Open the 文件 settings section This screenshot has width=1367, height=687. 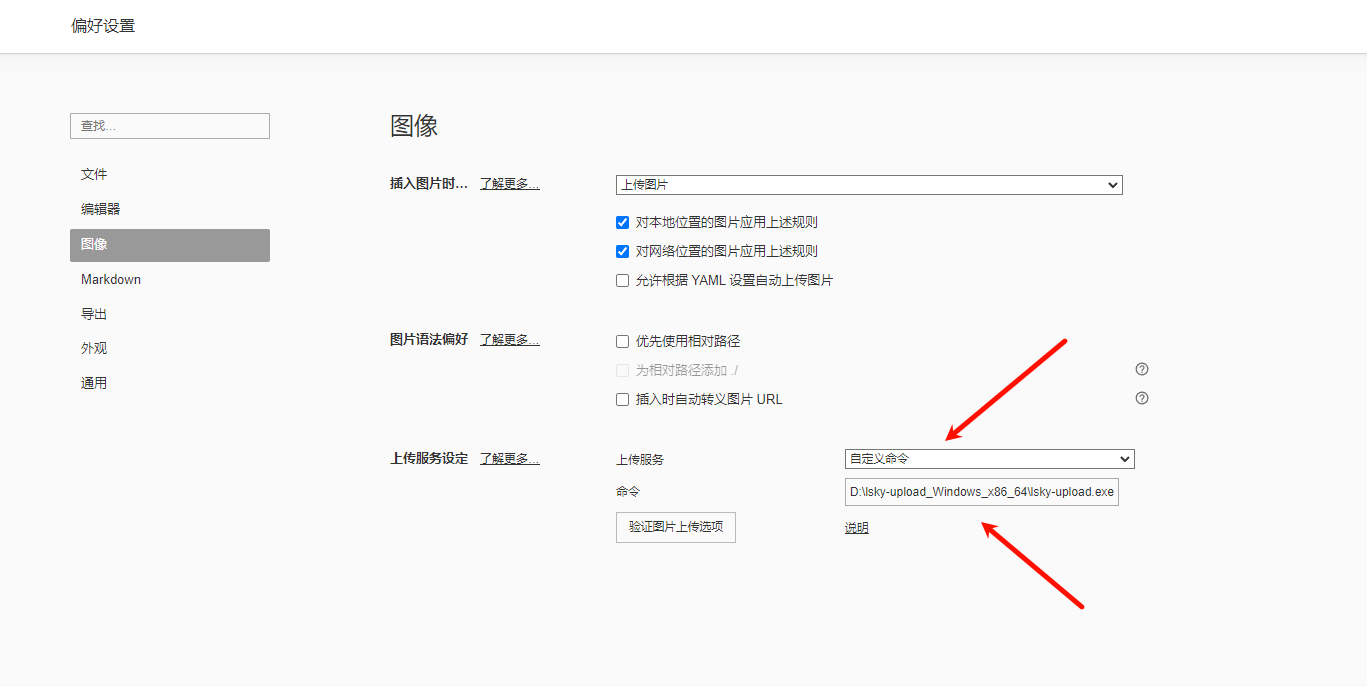point(94,174)
